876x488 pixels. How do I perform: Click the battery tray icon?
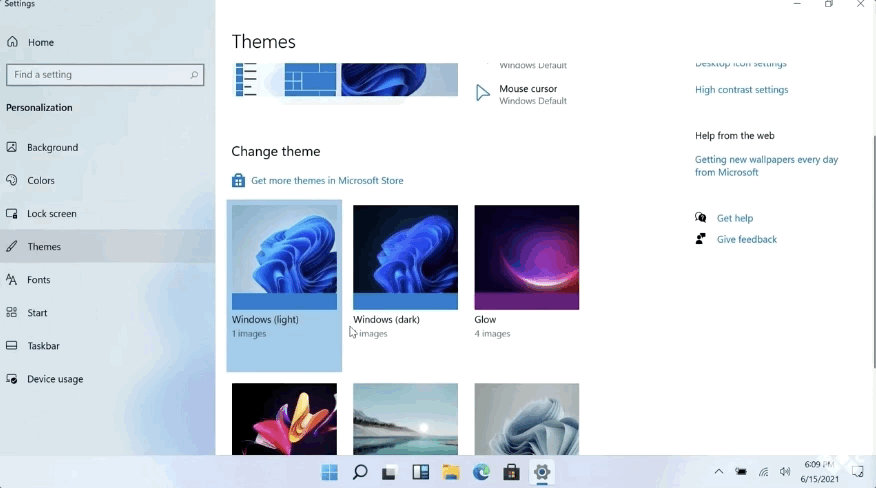pos(741,472)
